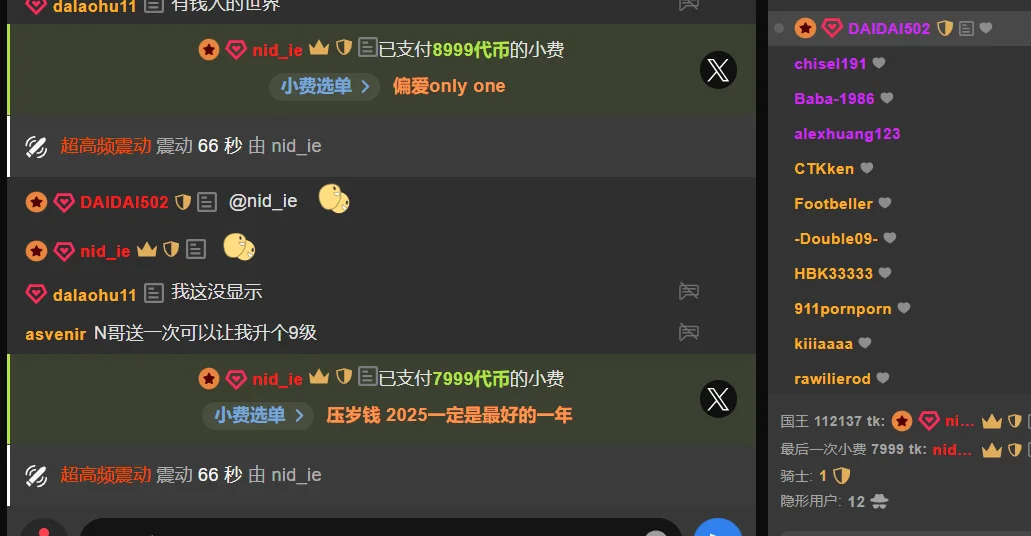Open nid_ie username in 8999 tip message
1031x536 pixels.
pos(277,50)
